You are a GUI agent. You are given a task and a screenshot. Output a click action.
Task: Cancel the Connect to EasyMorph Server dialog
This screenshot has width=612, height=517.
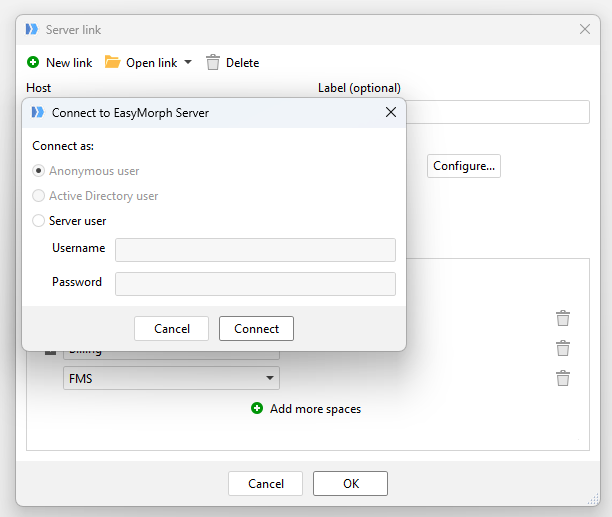coord(171,329)
